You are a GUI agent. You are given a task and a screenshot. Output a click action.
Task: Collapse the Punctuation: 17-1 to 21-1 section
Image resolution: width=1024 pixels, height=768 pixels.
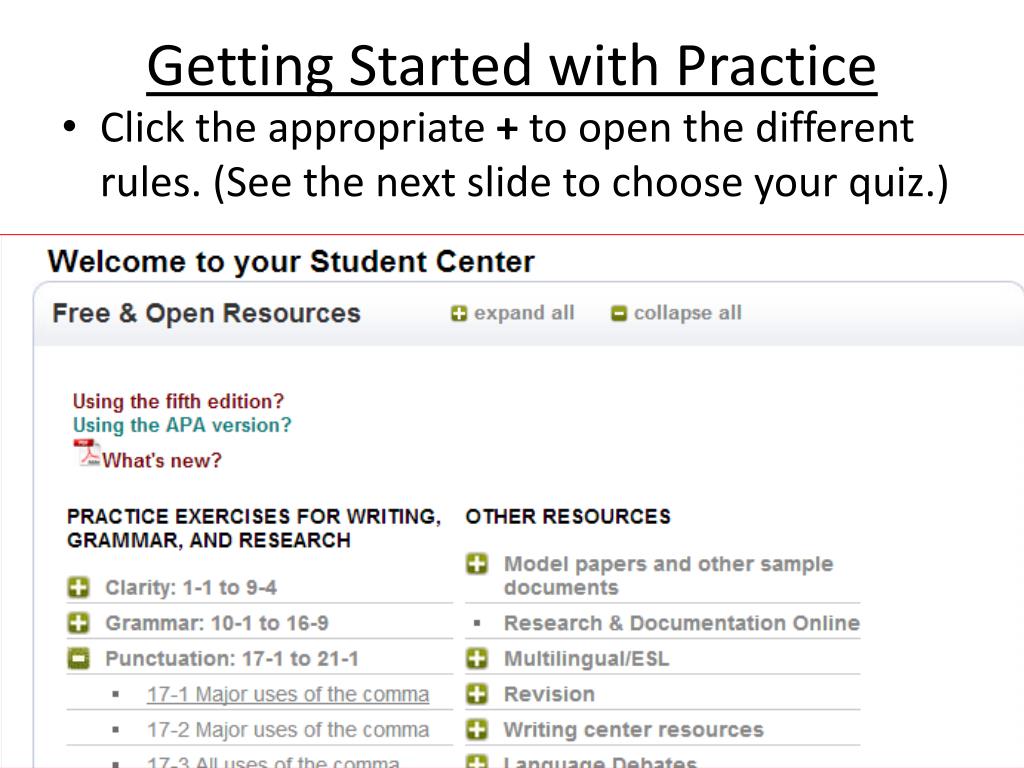point(78,658)
